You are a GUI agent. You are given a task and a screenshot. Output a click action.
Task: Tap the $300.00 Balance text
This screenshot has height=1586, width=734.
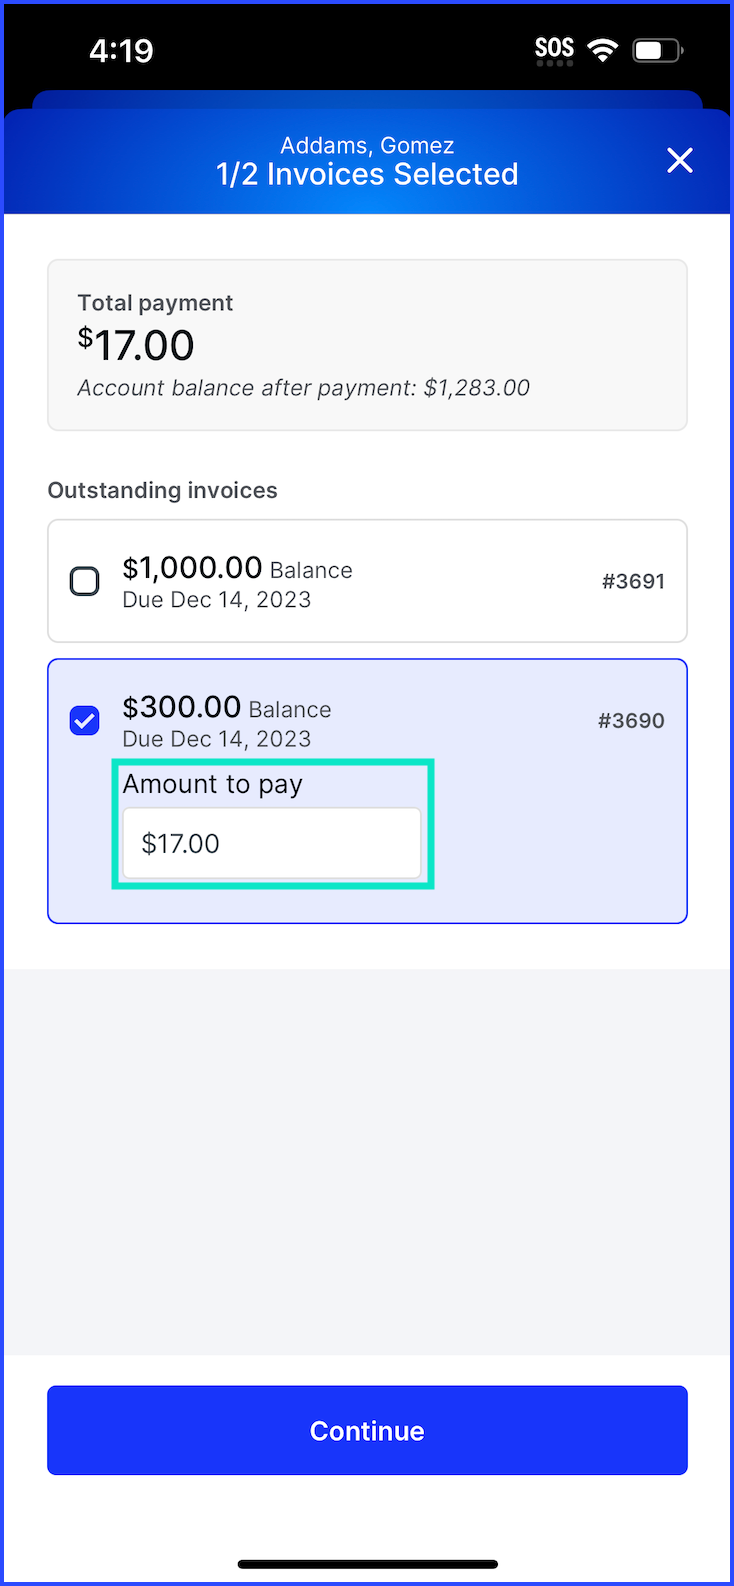pyautogui.click(x=227, y=707)
